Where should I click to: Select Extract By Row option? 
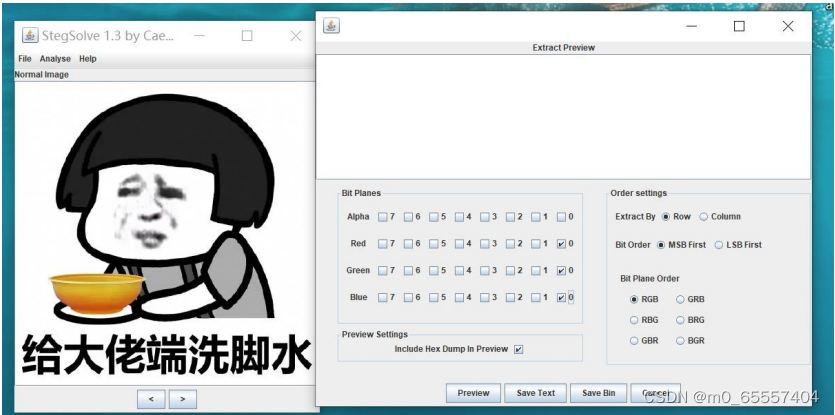tap(666, 216)
